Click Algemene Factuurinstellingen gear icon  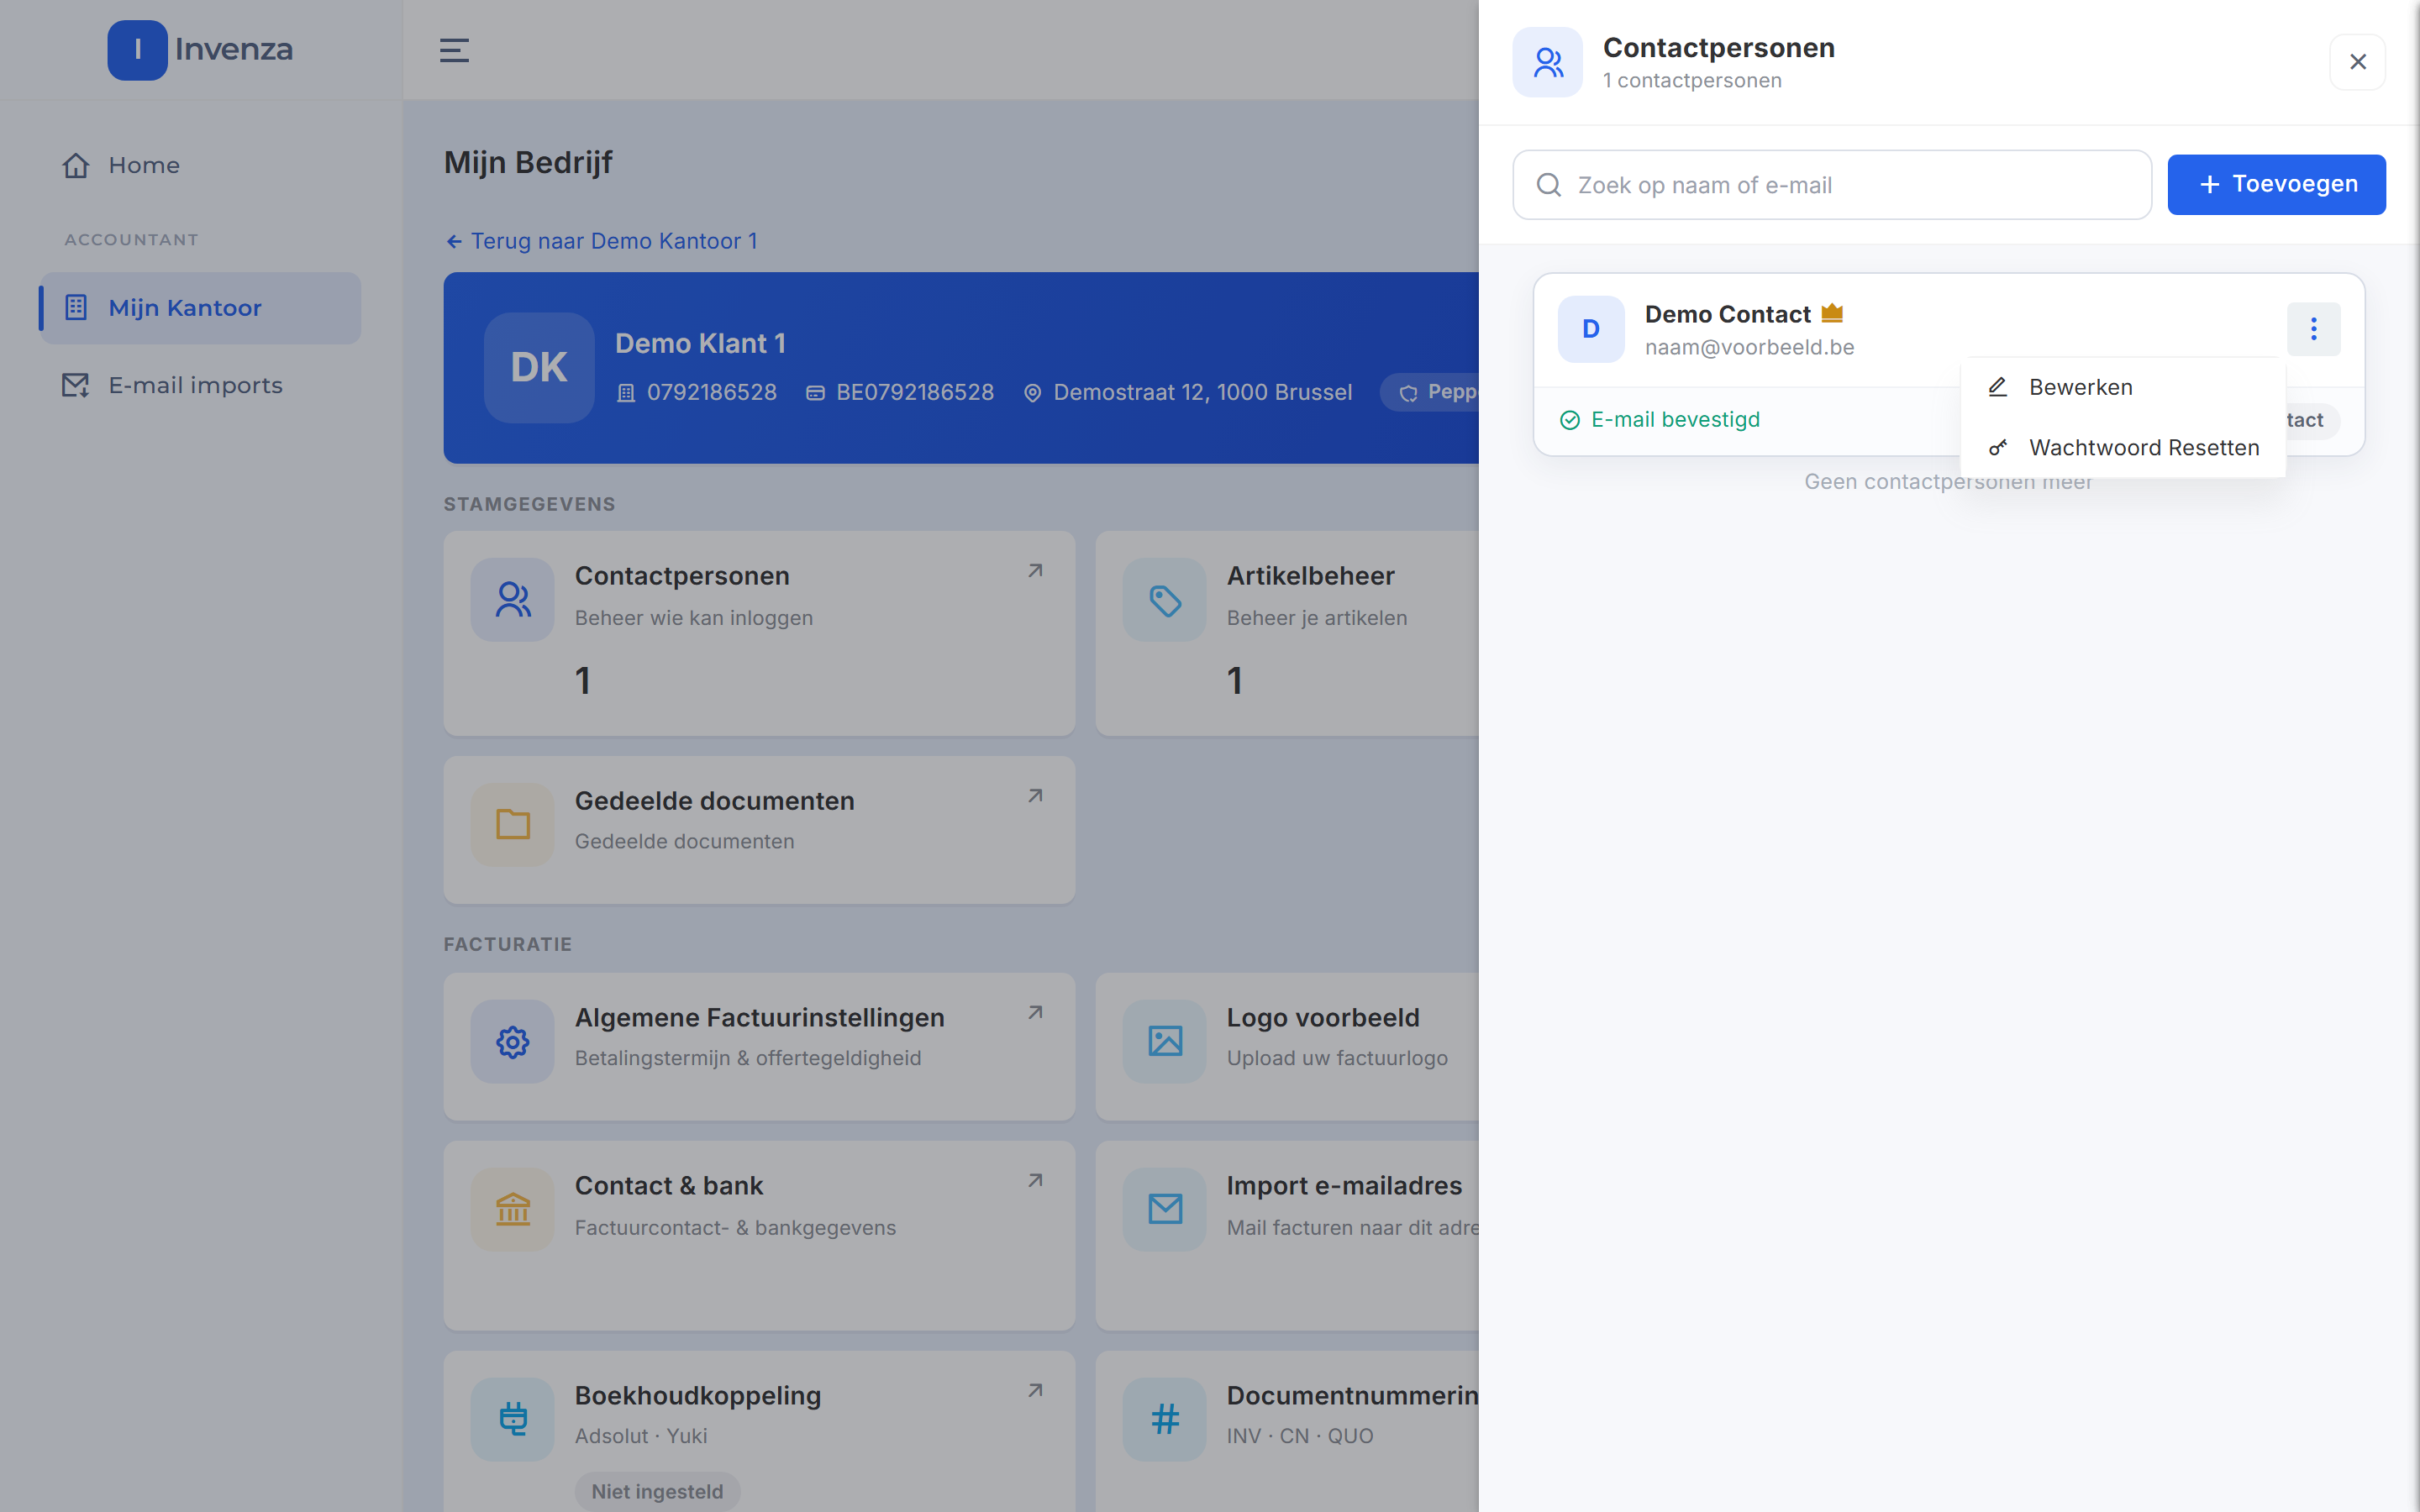click(x=513, y=1041)
